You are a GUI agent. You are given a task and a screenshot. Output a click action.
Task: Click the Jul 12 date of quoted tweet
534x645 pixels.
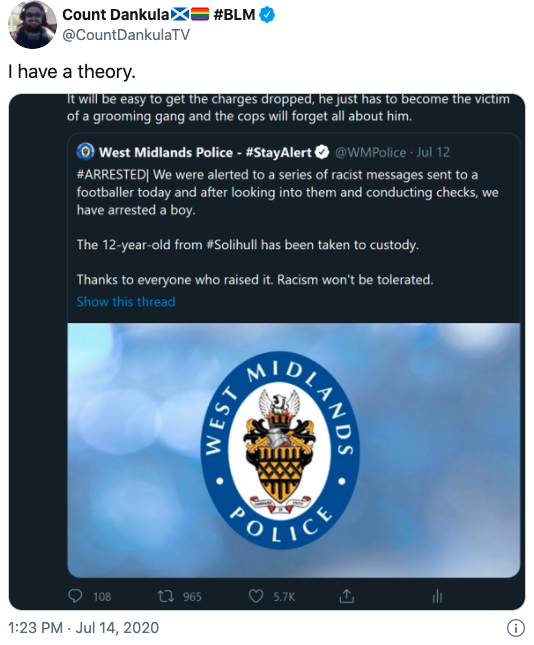(433, 153)
